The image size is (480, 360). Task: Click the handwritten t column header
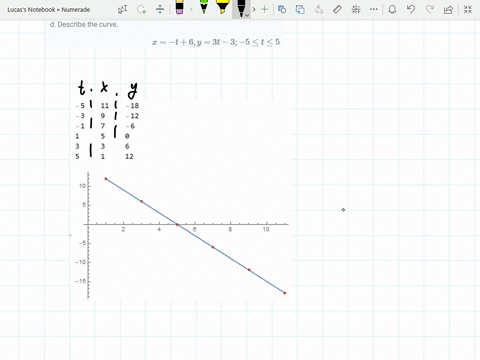tap(82, 88)
